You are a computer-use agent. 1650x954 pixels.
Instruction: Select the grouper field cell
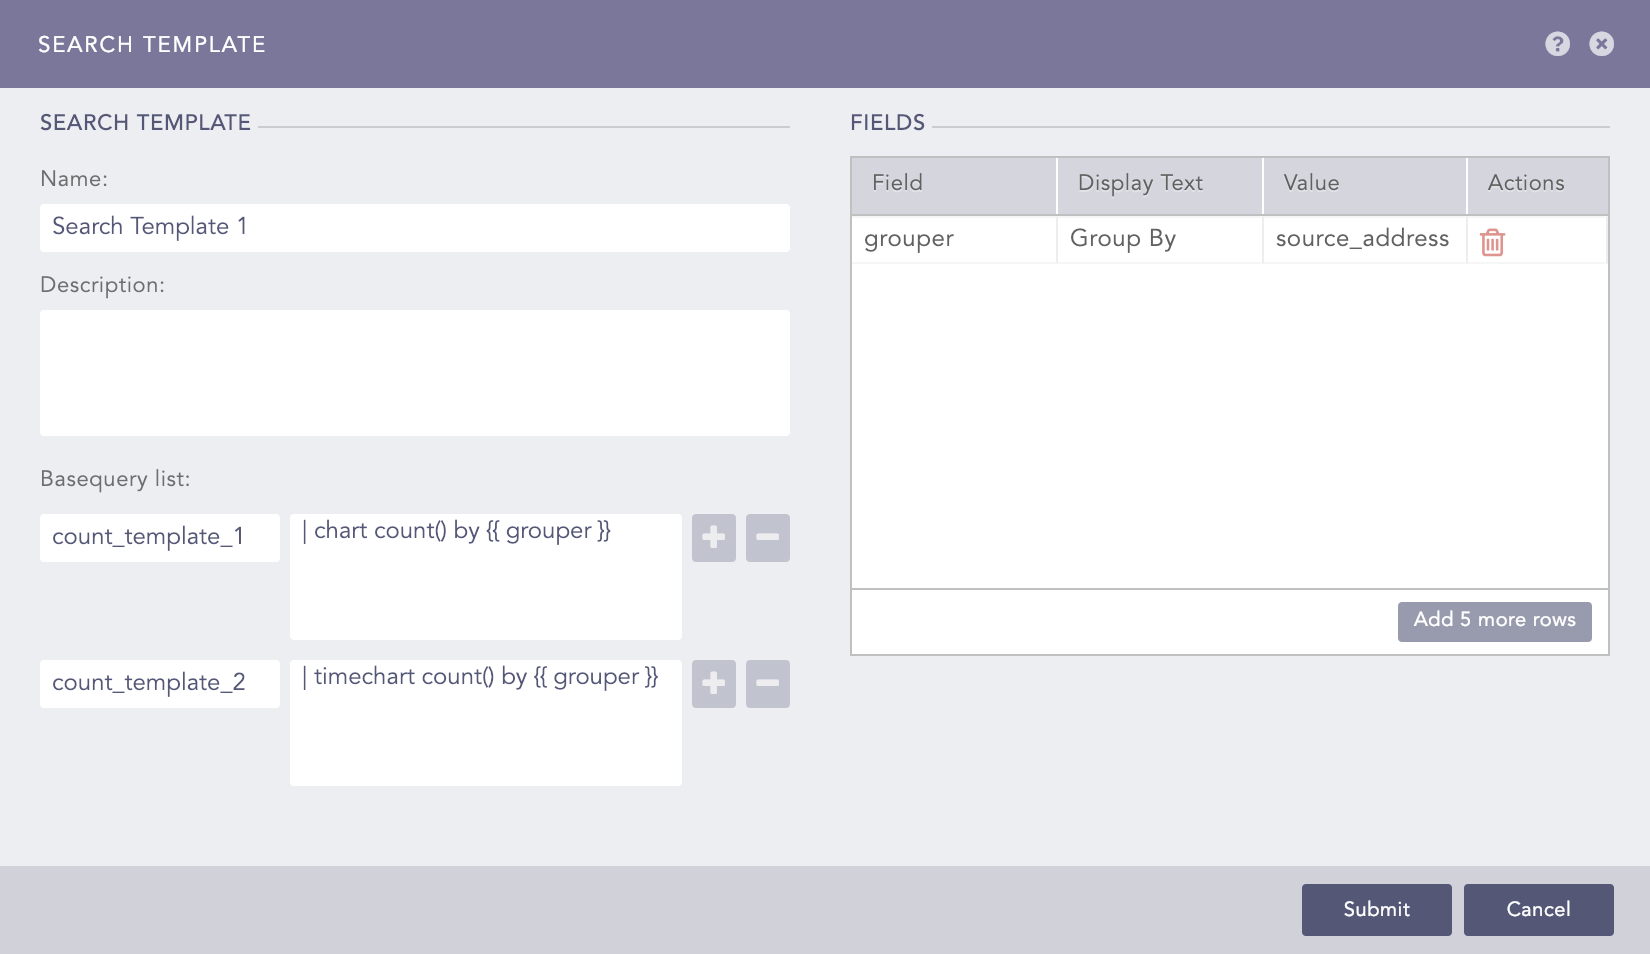point(953,240)
